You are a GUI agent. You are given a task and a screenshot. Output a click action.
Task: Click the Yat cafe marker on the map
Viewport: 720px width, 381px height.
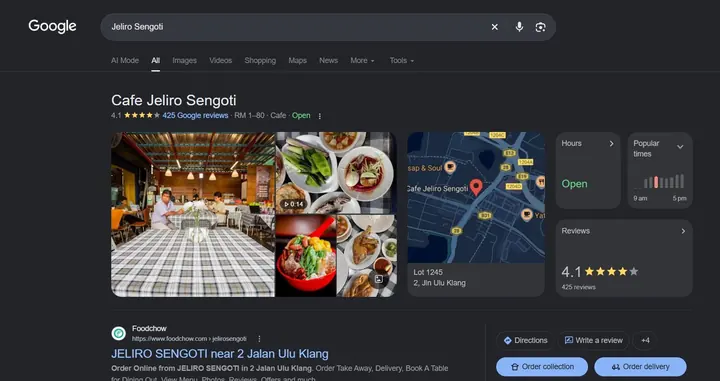(x=527, y=214)
